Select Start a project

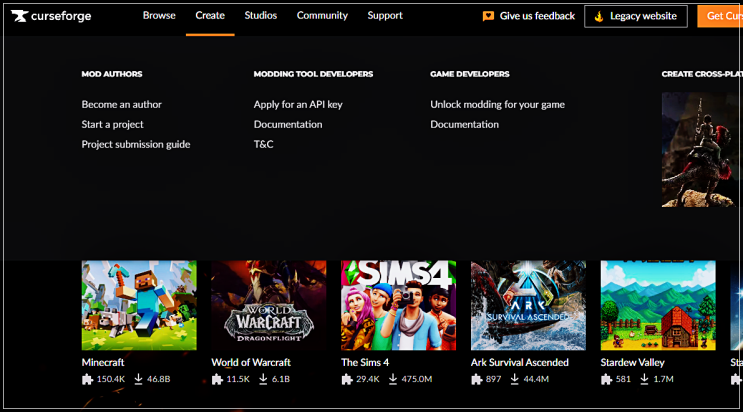pos(112,124)
